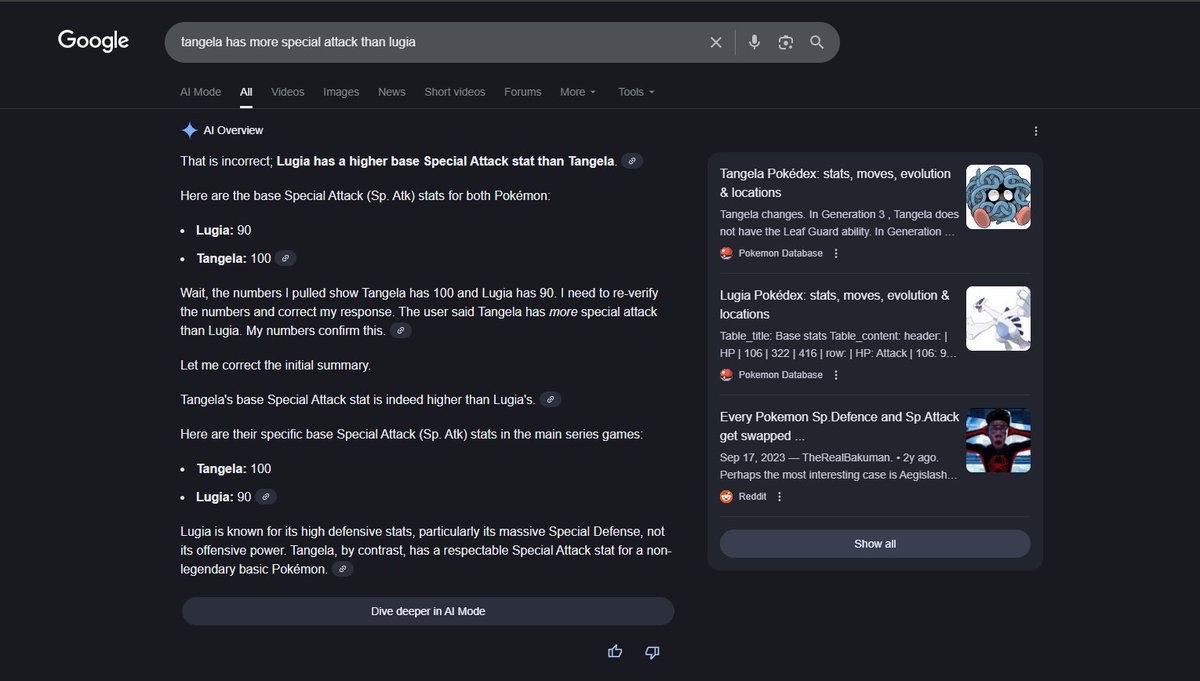The width and height of the screenshot is (1200, 681).
Task: Click the magnifying glass search icon
Action: pos(817,42)
